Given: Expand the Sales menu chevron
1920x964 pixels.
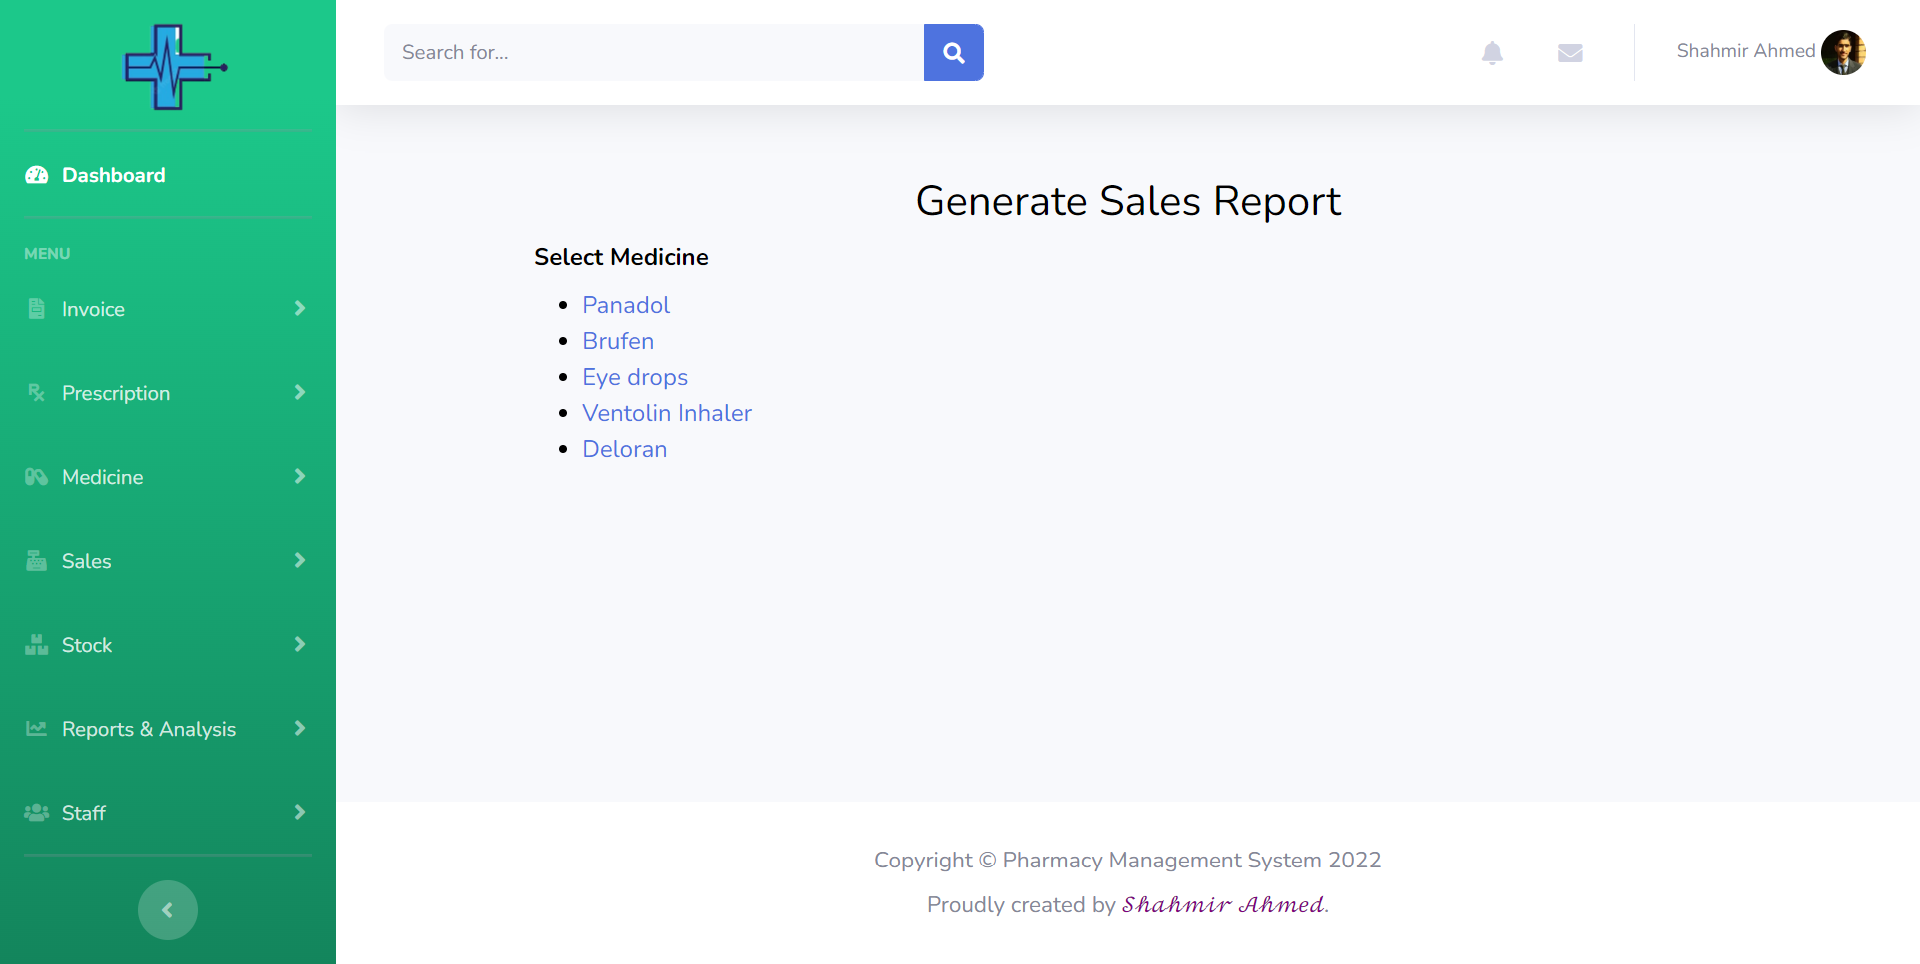Looking at the screenshot, I should [x=299, y=561].
